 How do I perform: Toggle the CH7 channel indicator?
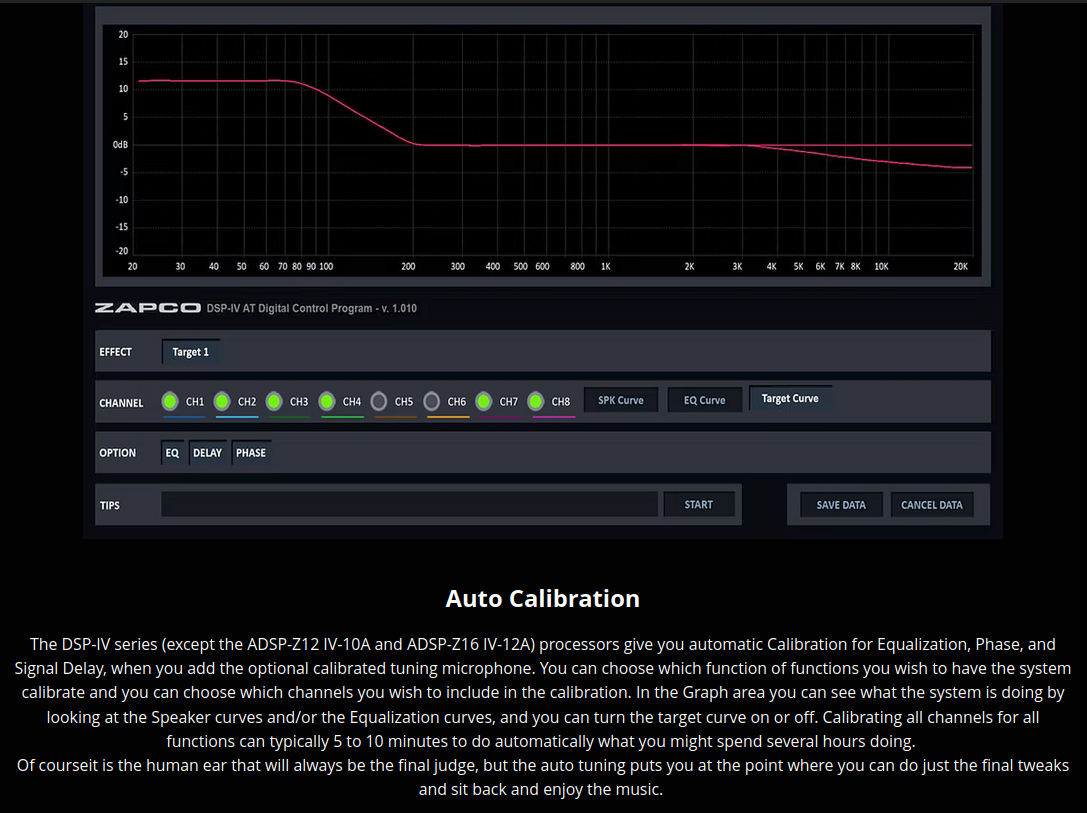(x=484, y=401)
